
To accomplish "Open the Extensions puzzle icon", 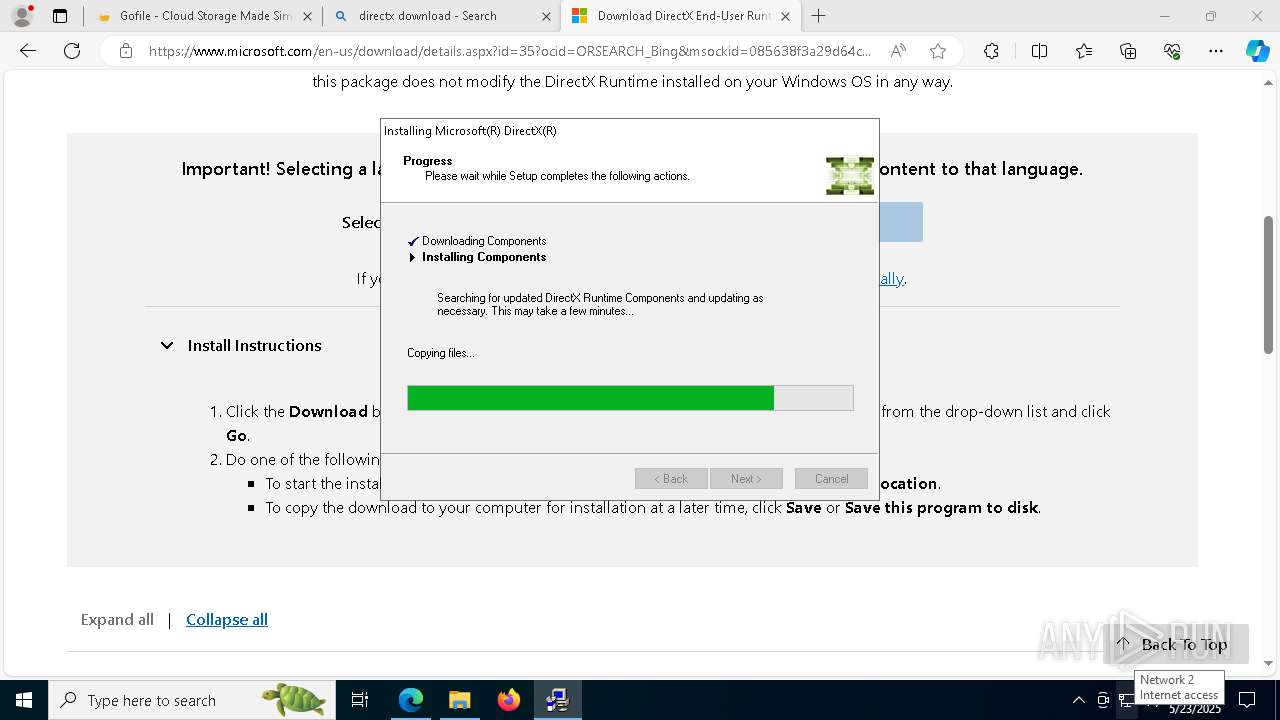I will 991,51.
